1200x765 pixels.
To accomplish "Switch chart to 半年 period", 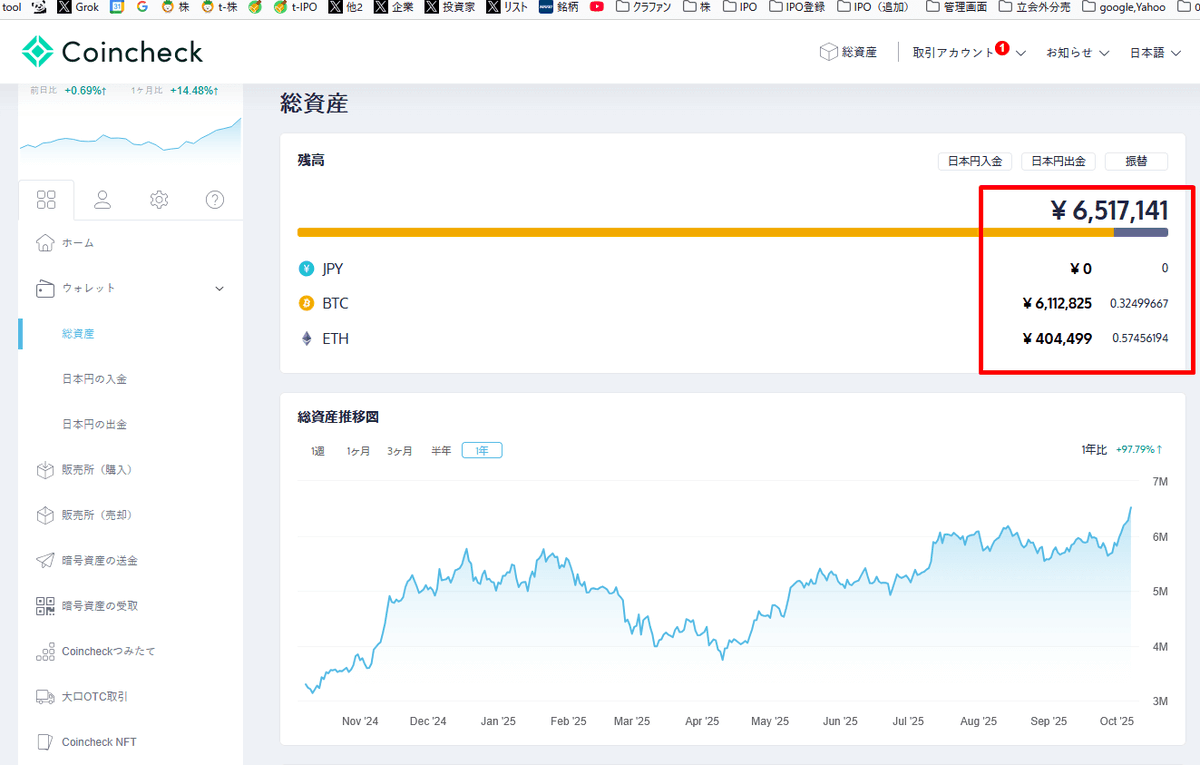I will click(x=440, y=450).
